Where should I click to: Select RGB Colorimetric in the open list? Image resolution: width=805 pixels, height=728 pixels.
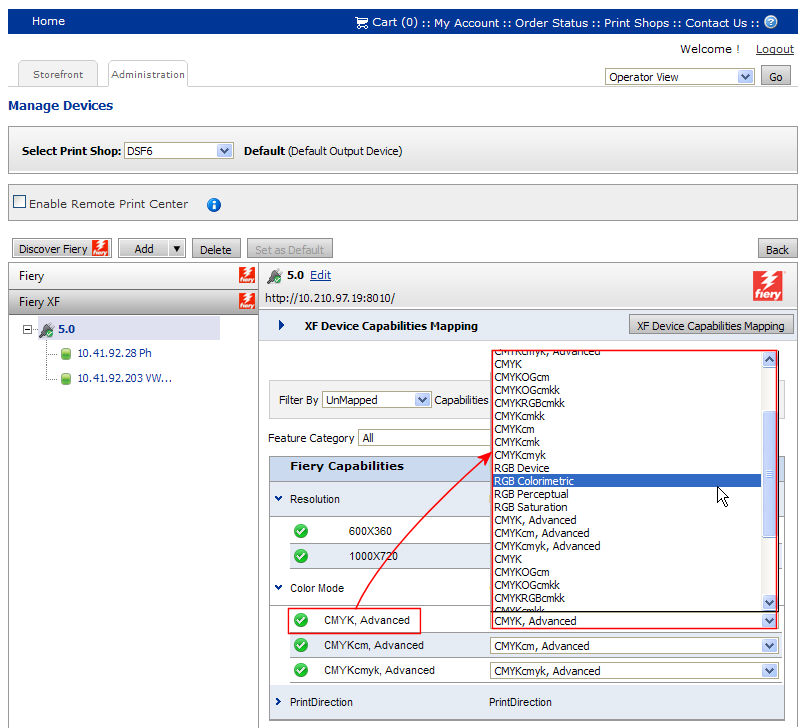pyautogui.click(x=627, y=481)
